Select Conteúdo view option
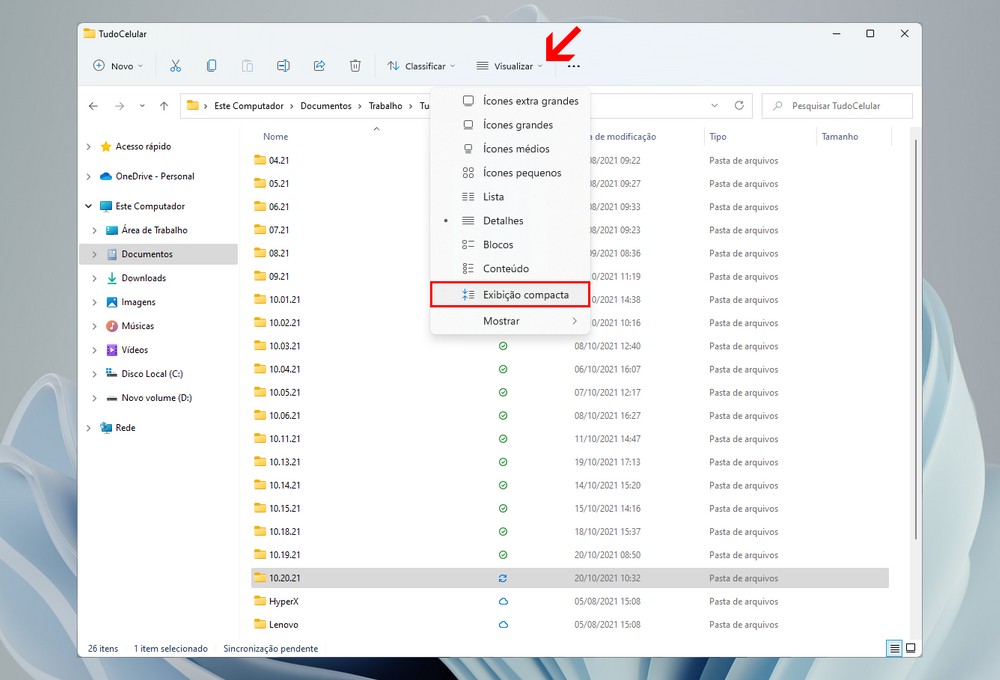Viewport: 1000px width, 680px height. 510,269
